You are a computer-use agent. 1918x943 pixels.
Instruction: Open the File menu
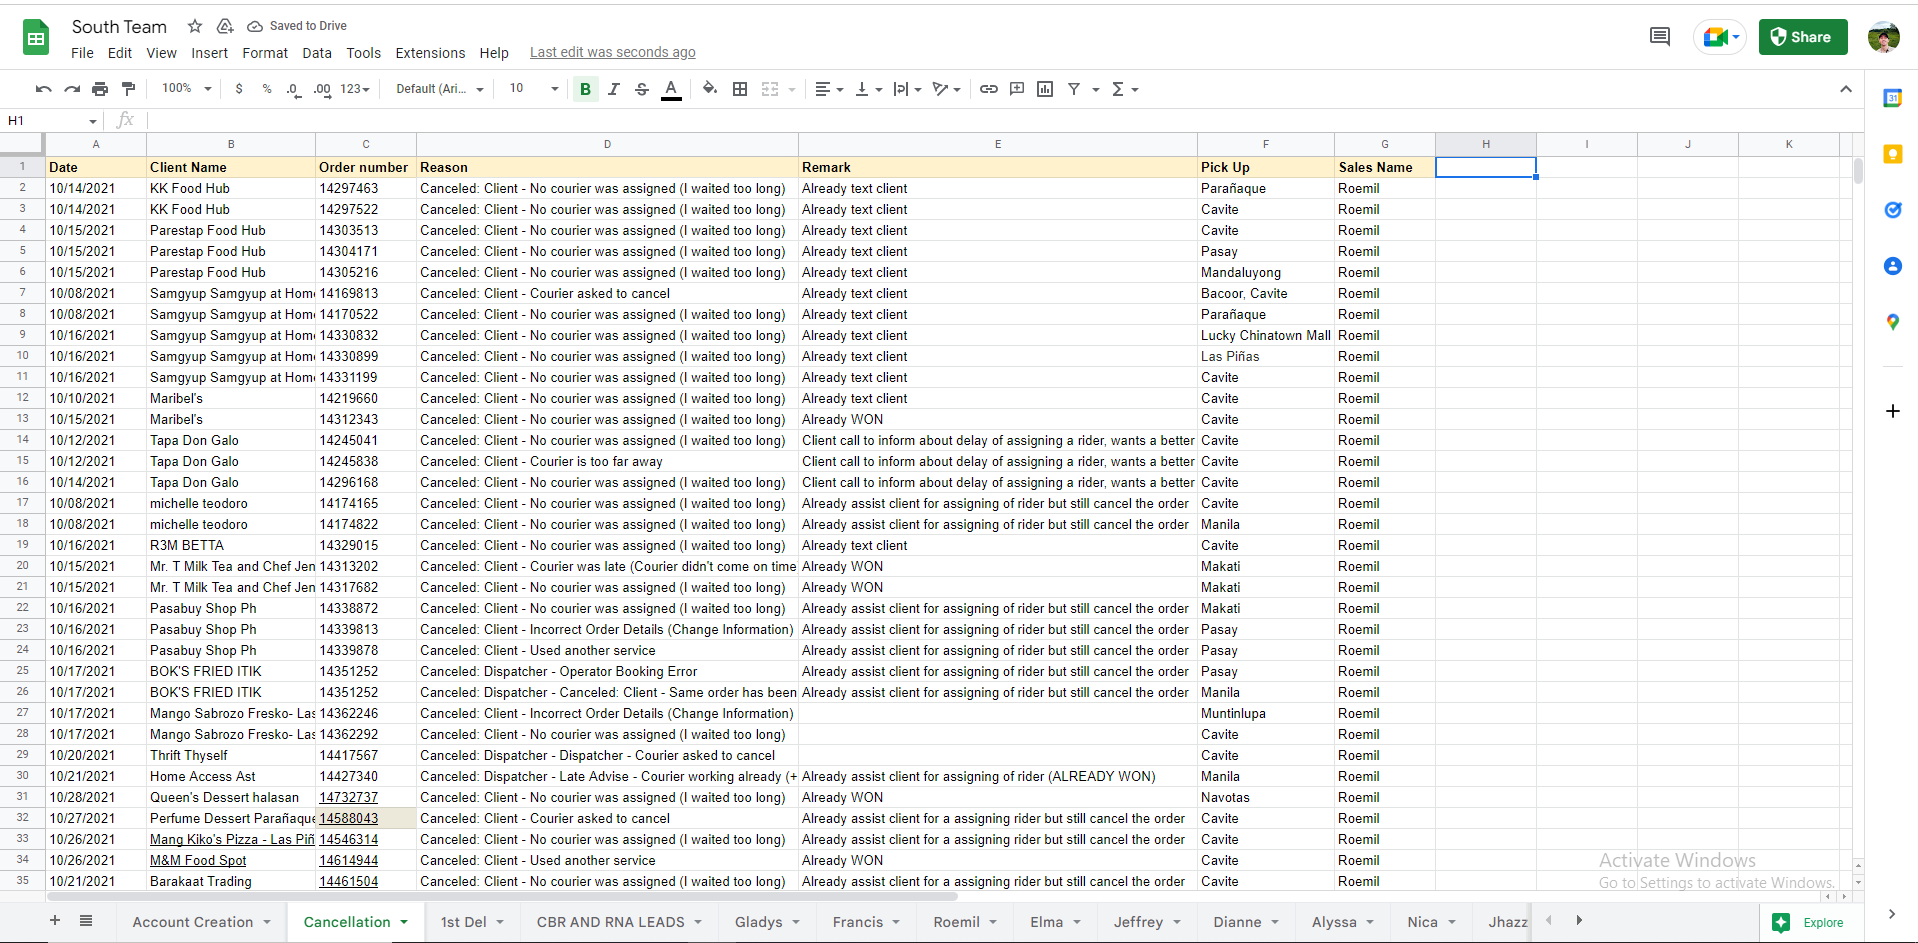coord(82,53)
